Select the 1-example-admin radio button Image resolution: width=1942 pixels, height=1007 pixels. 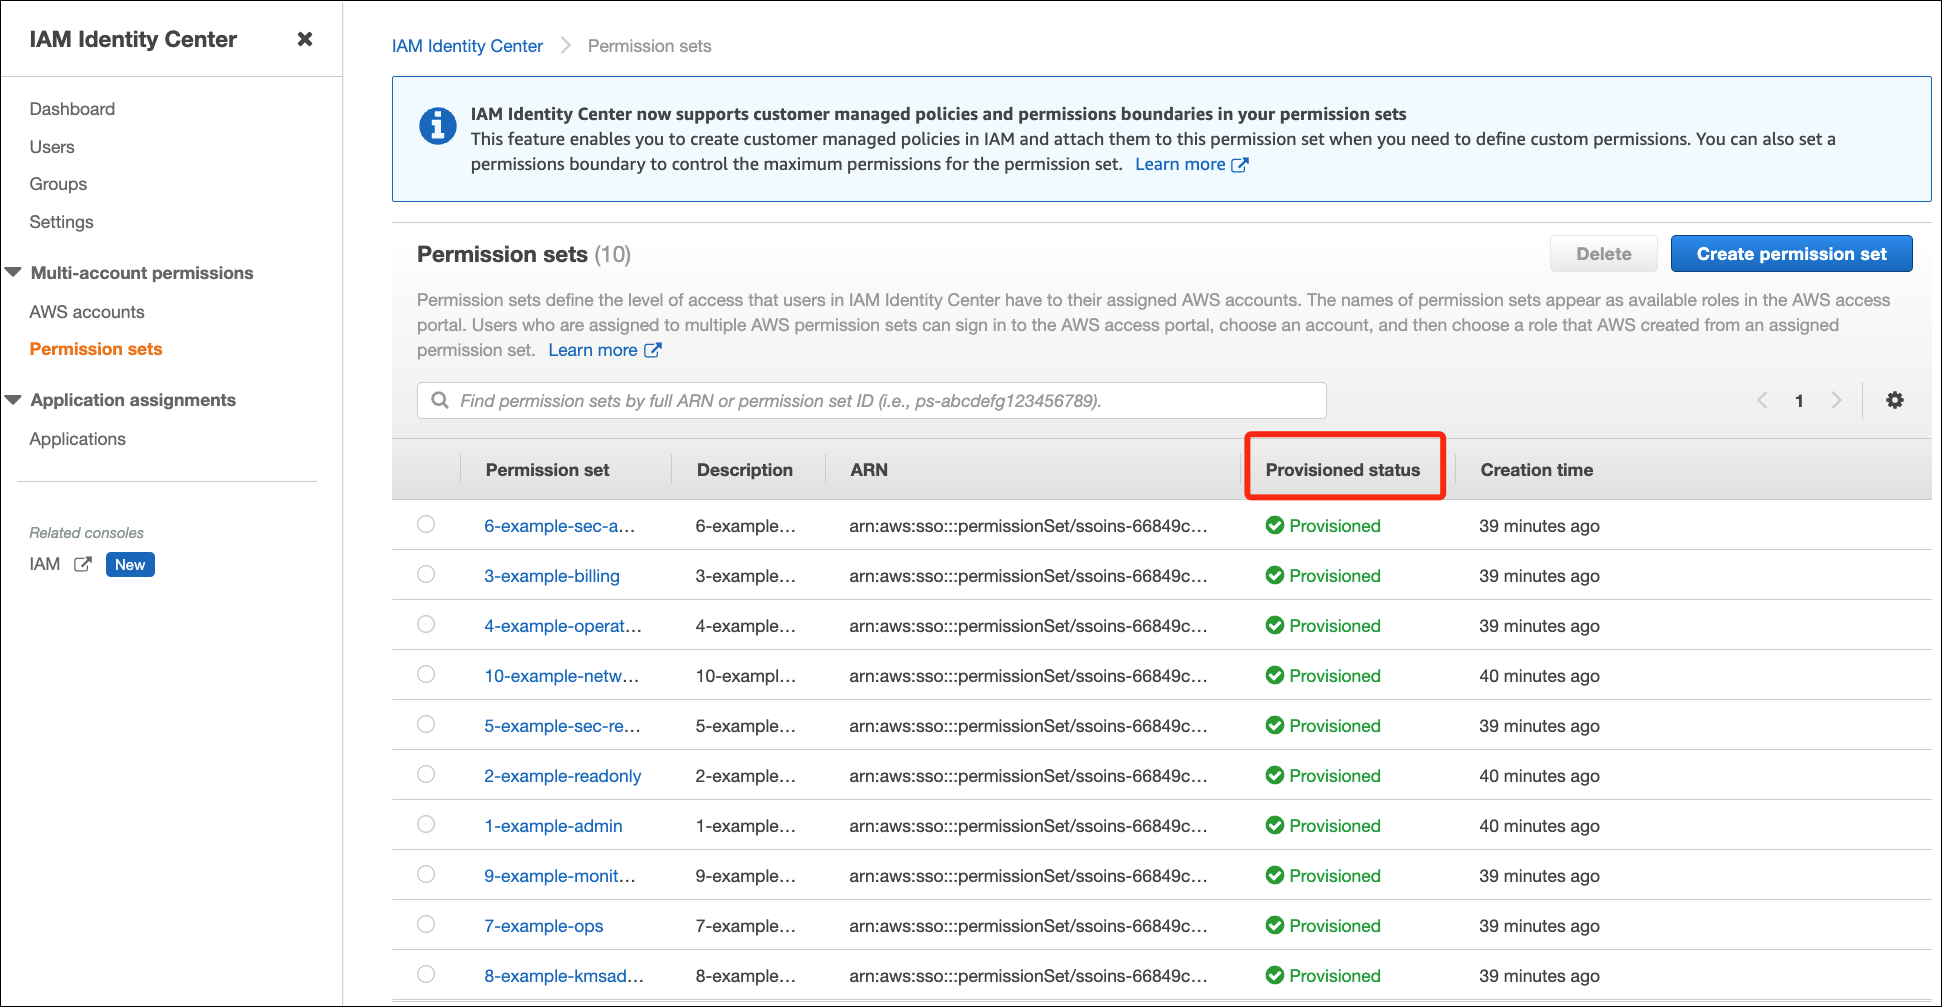426,824
